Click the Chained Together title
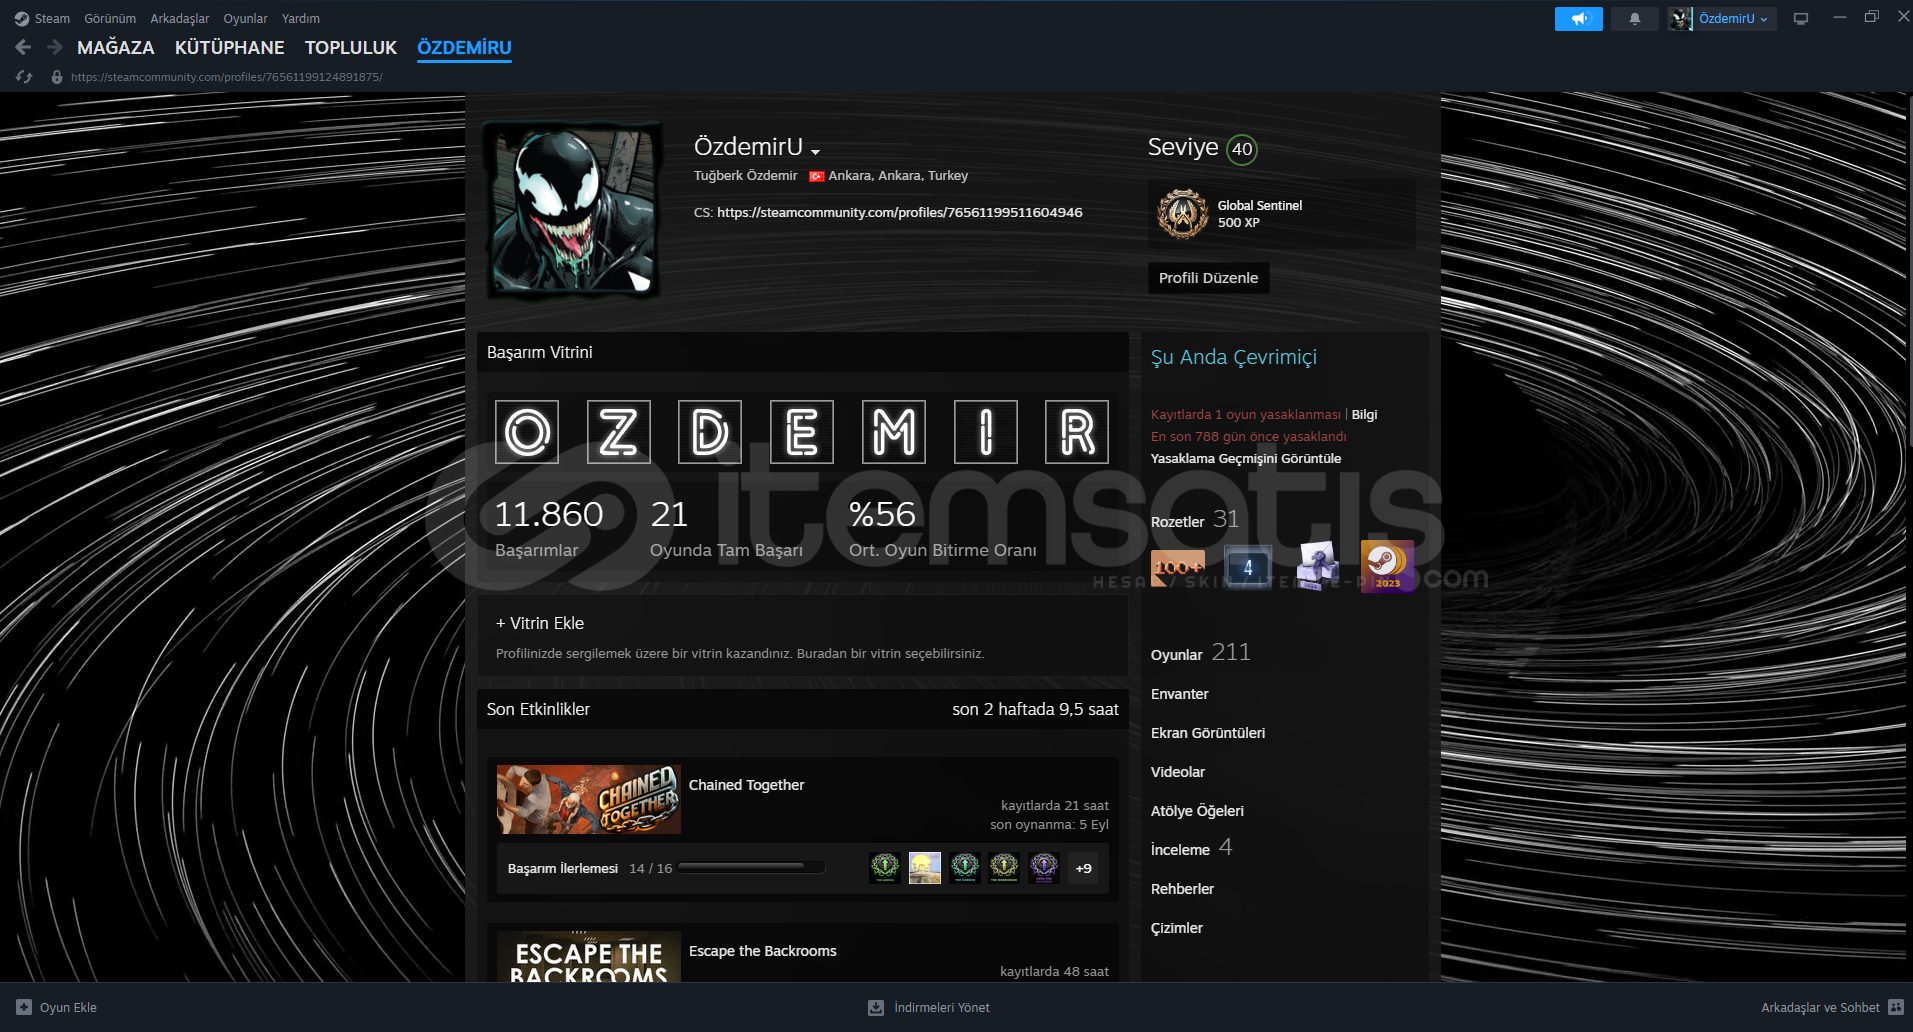Image resolution: width=1913 pixels, height=1032 pixels. pos(746,785)
